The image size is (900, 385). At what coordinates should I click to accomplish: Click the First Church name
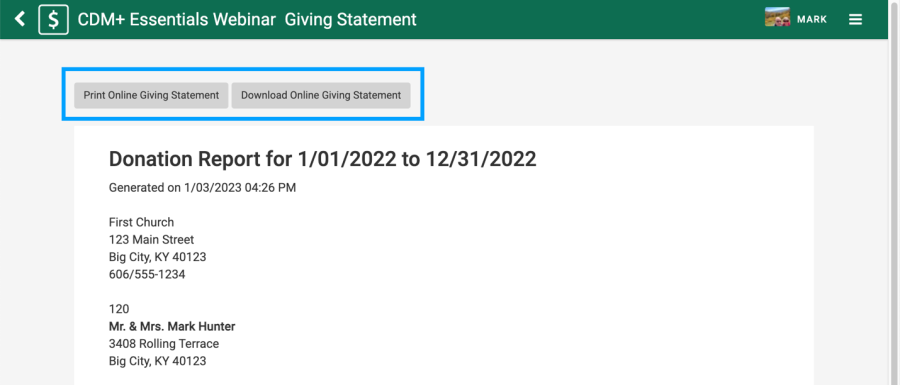point(141,222)
